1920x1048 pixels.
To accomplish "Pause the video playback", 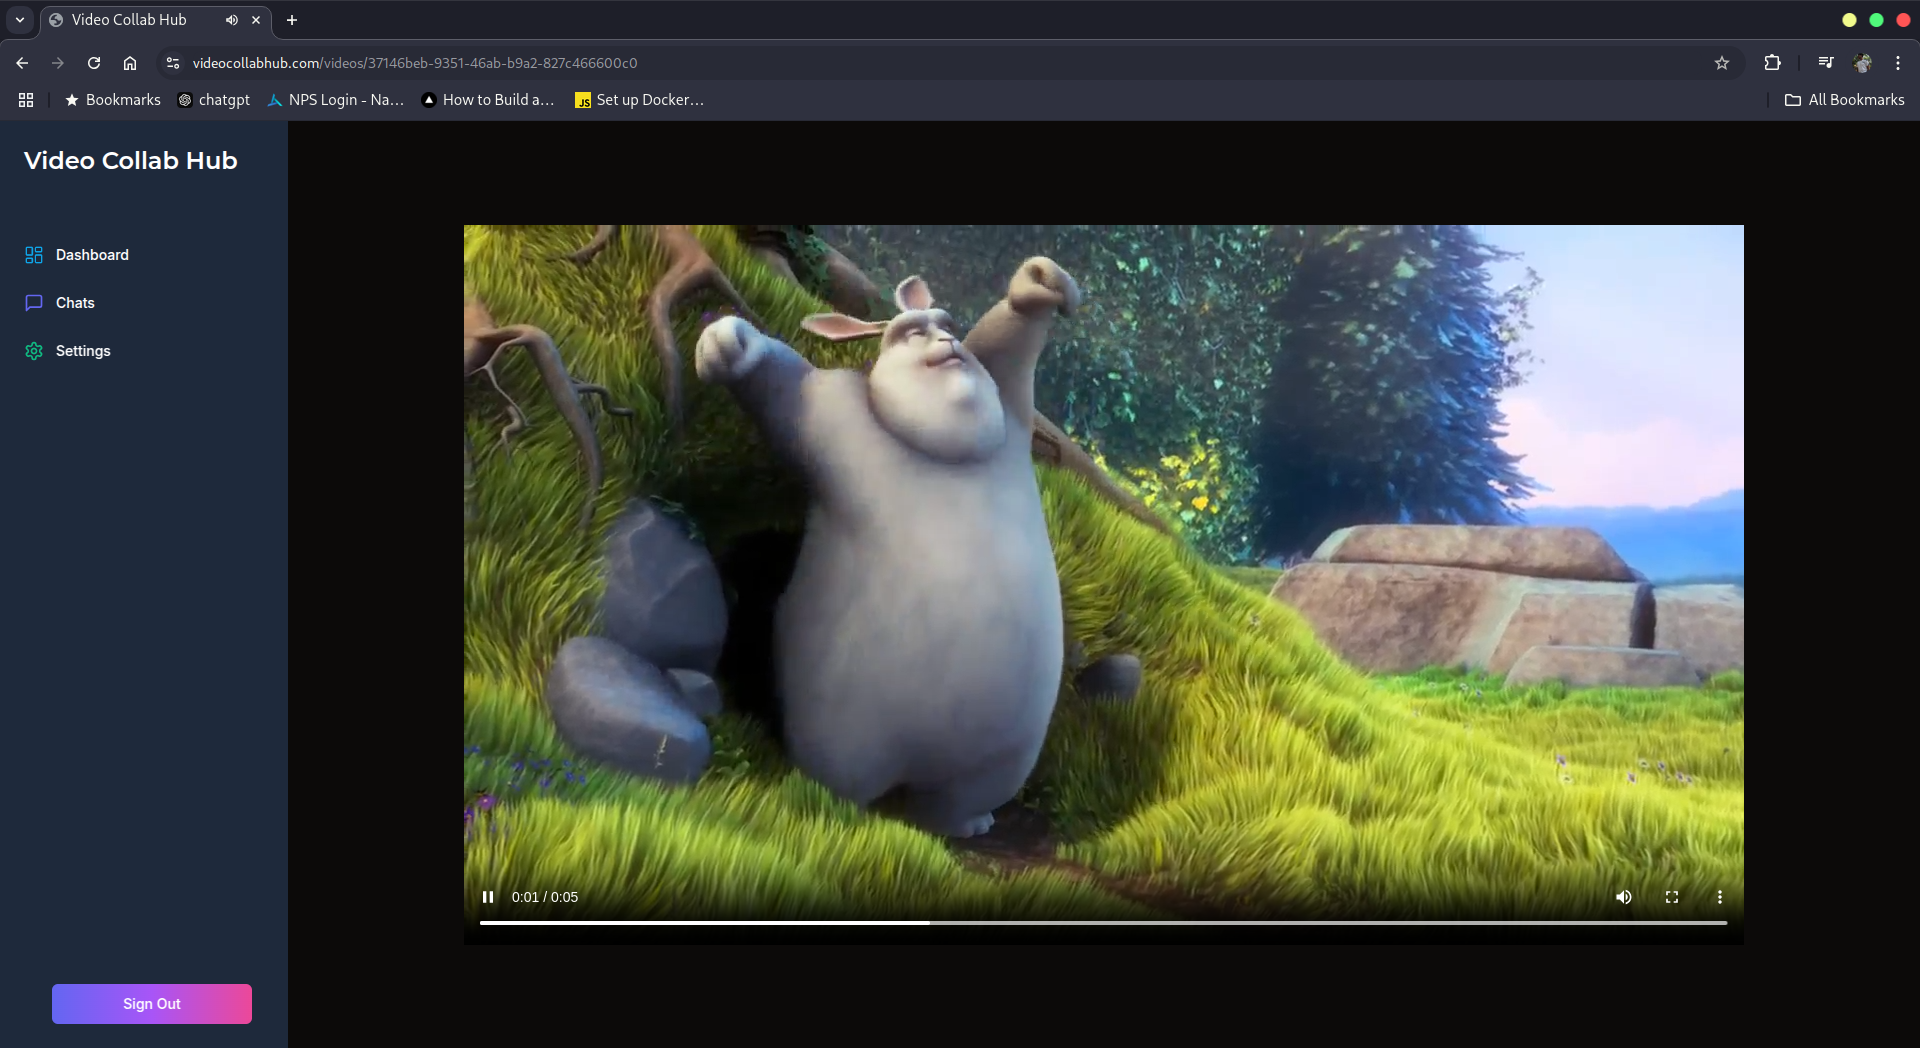I will 488,897.
